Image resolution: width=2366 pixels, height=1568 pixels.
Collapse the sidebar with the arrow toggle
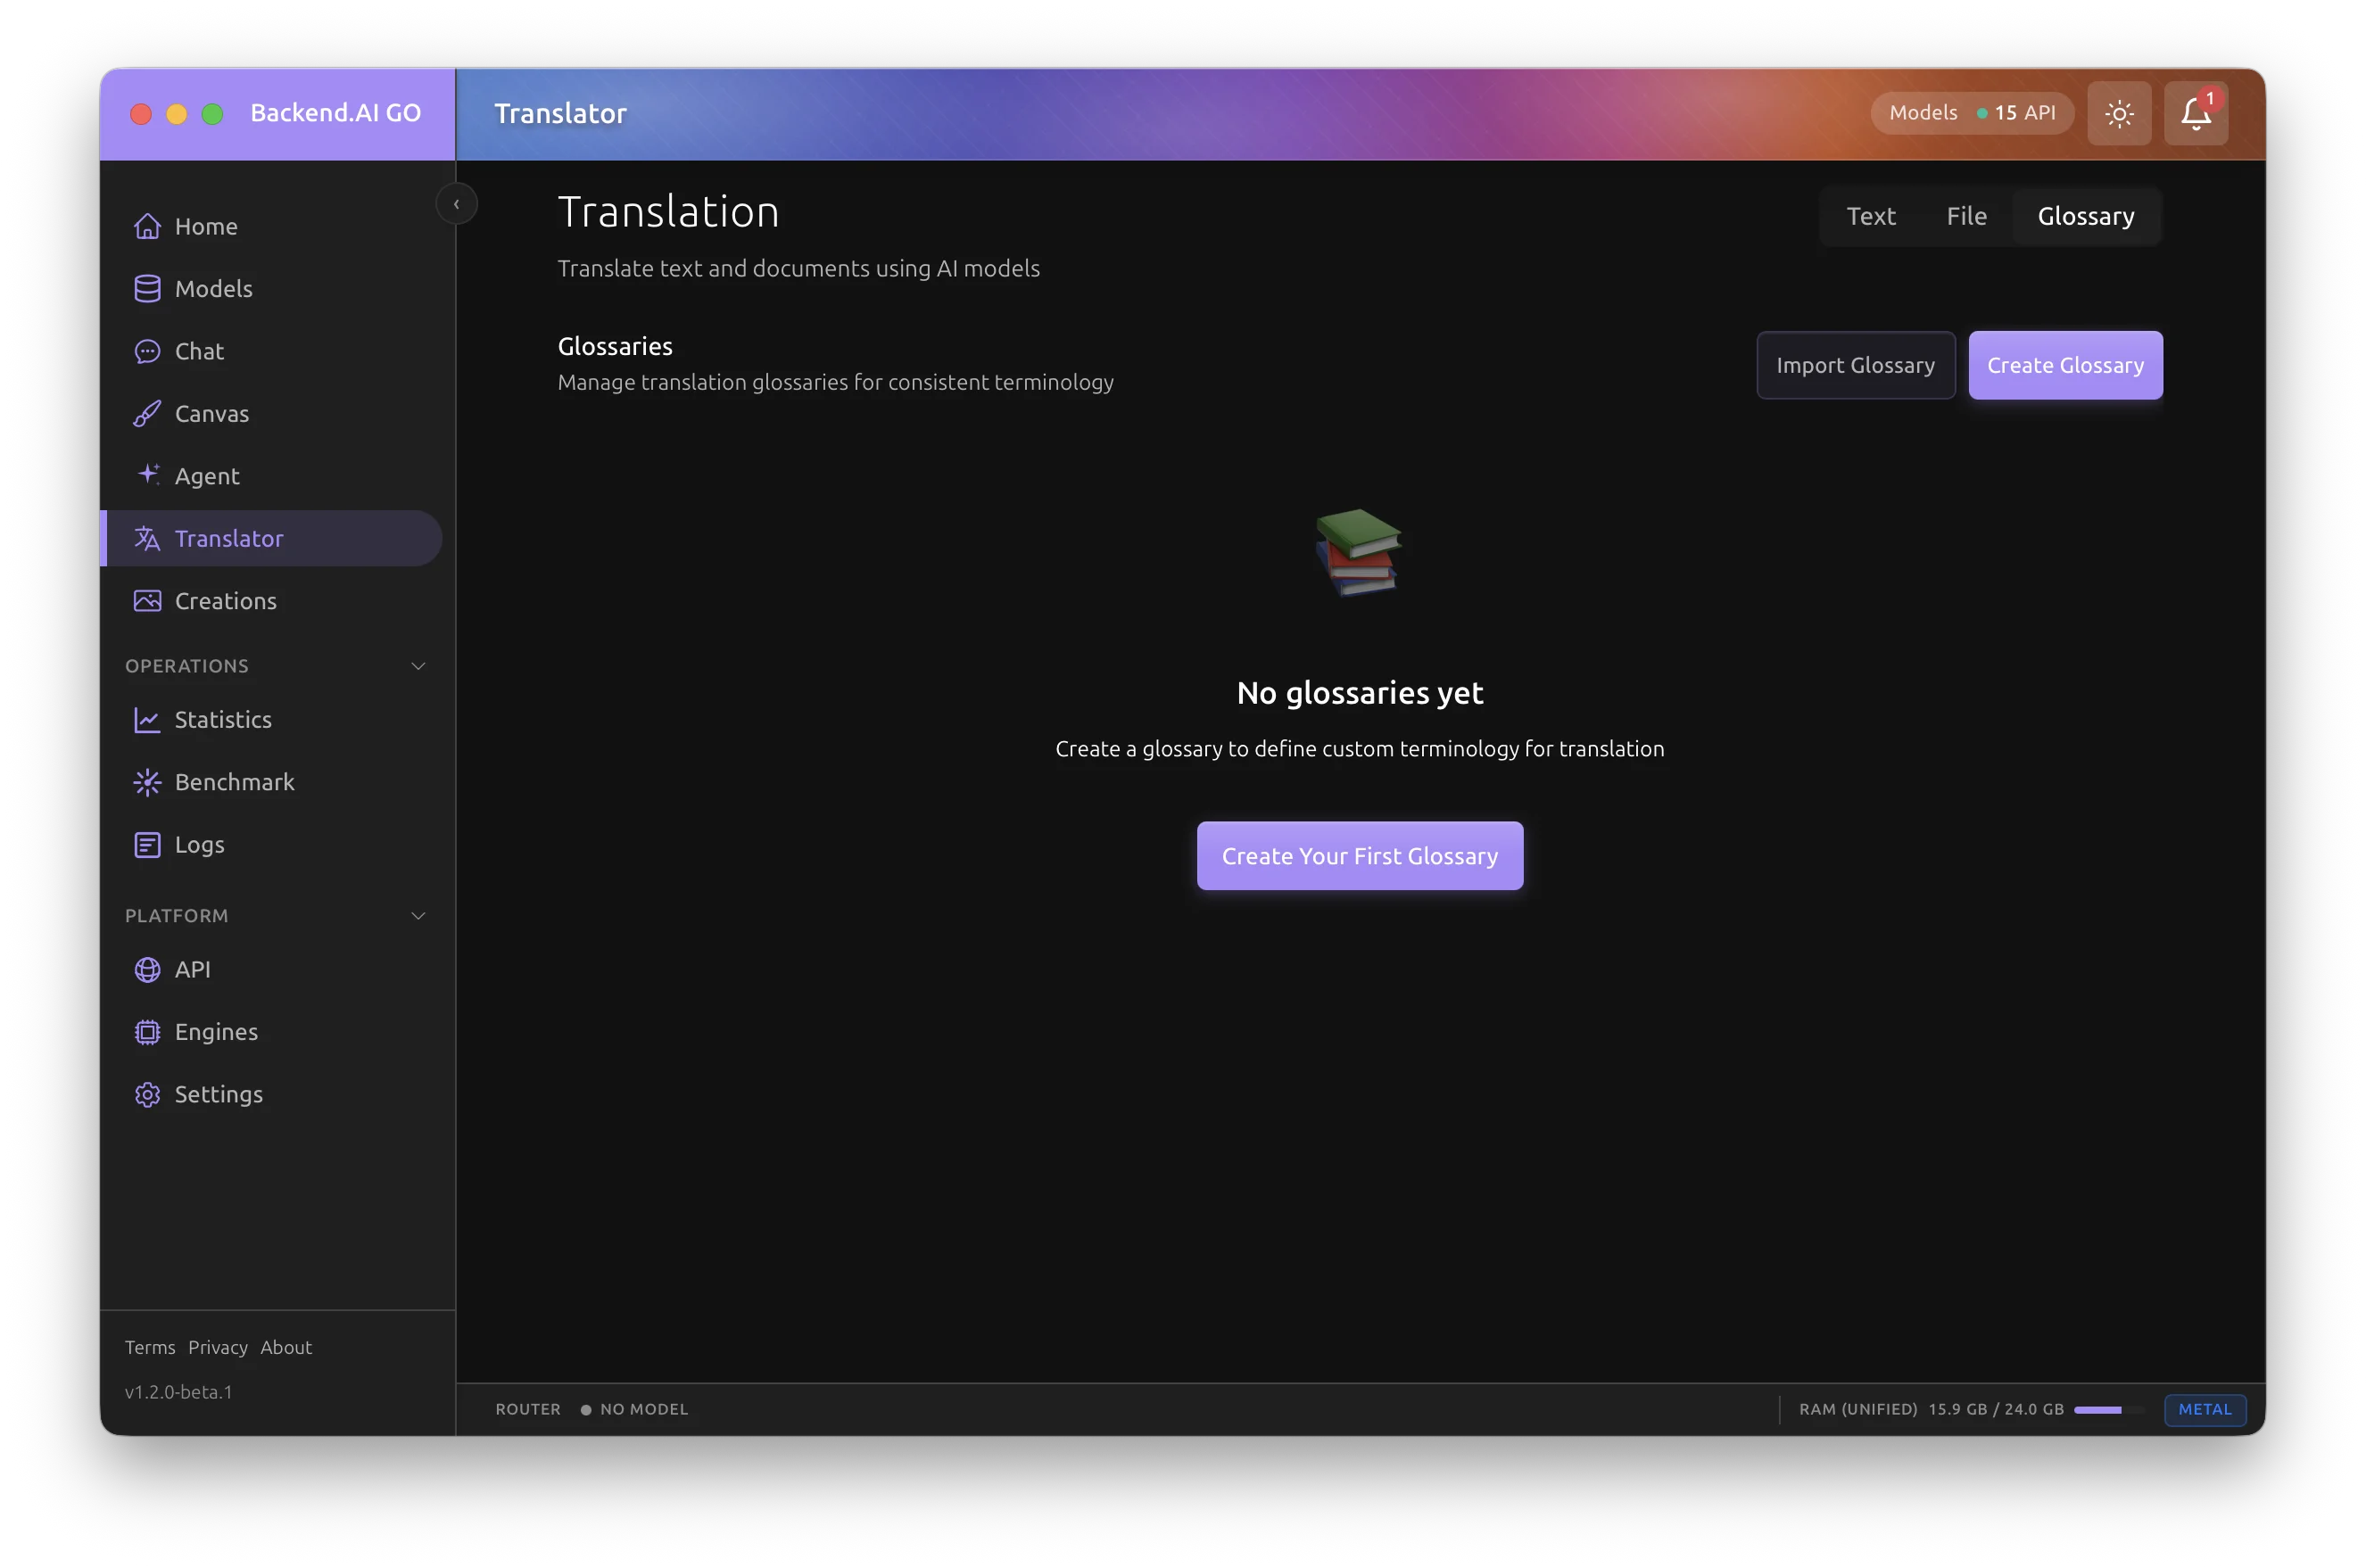[456, 204]
